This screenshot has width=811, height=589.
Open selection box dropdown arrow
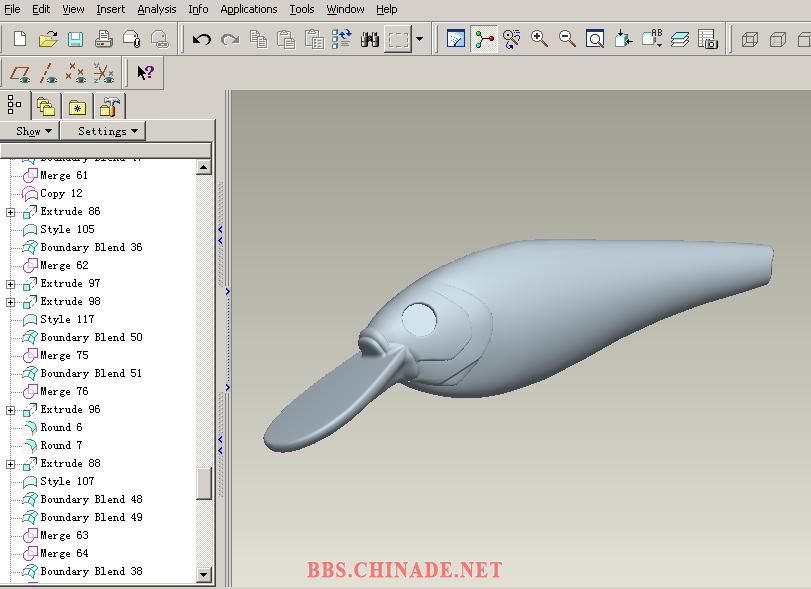tap(419, 39)
